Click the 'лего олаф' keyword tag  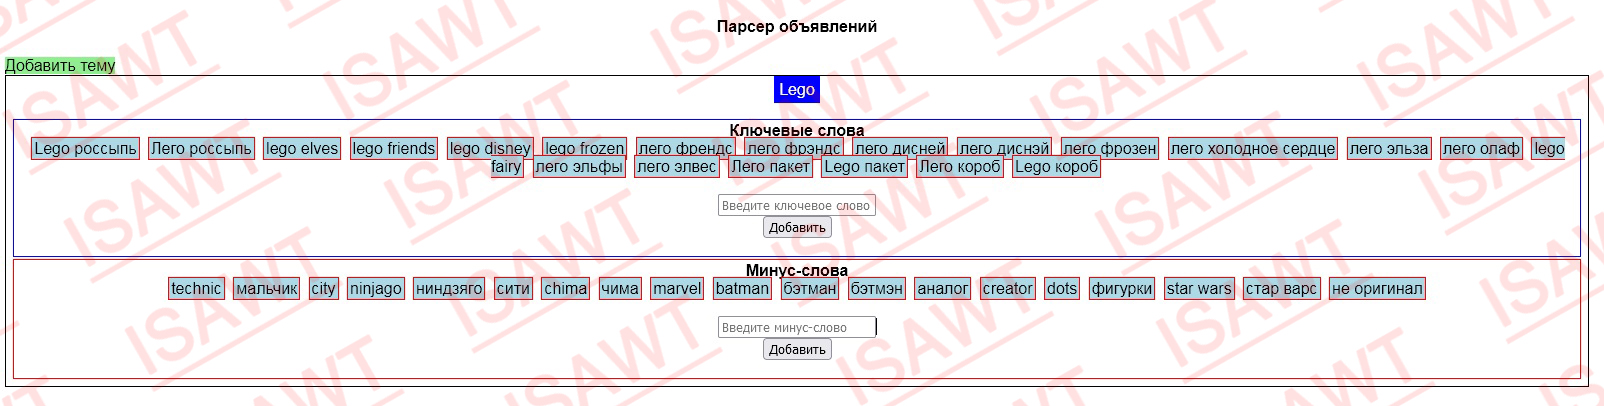click(x=1481, y=148)
